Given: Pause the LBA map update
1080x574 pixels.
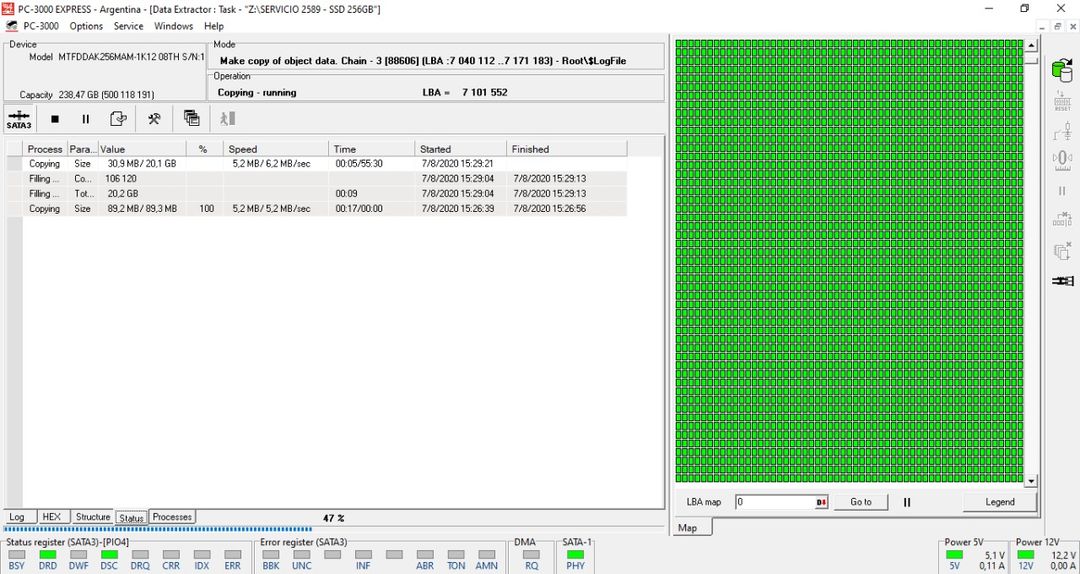Looking at the screenshot, I should coord(907,502).
